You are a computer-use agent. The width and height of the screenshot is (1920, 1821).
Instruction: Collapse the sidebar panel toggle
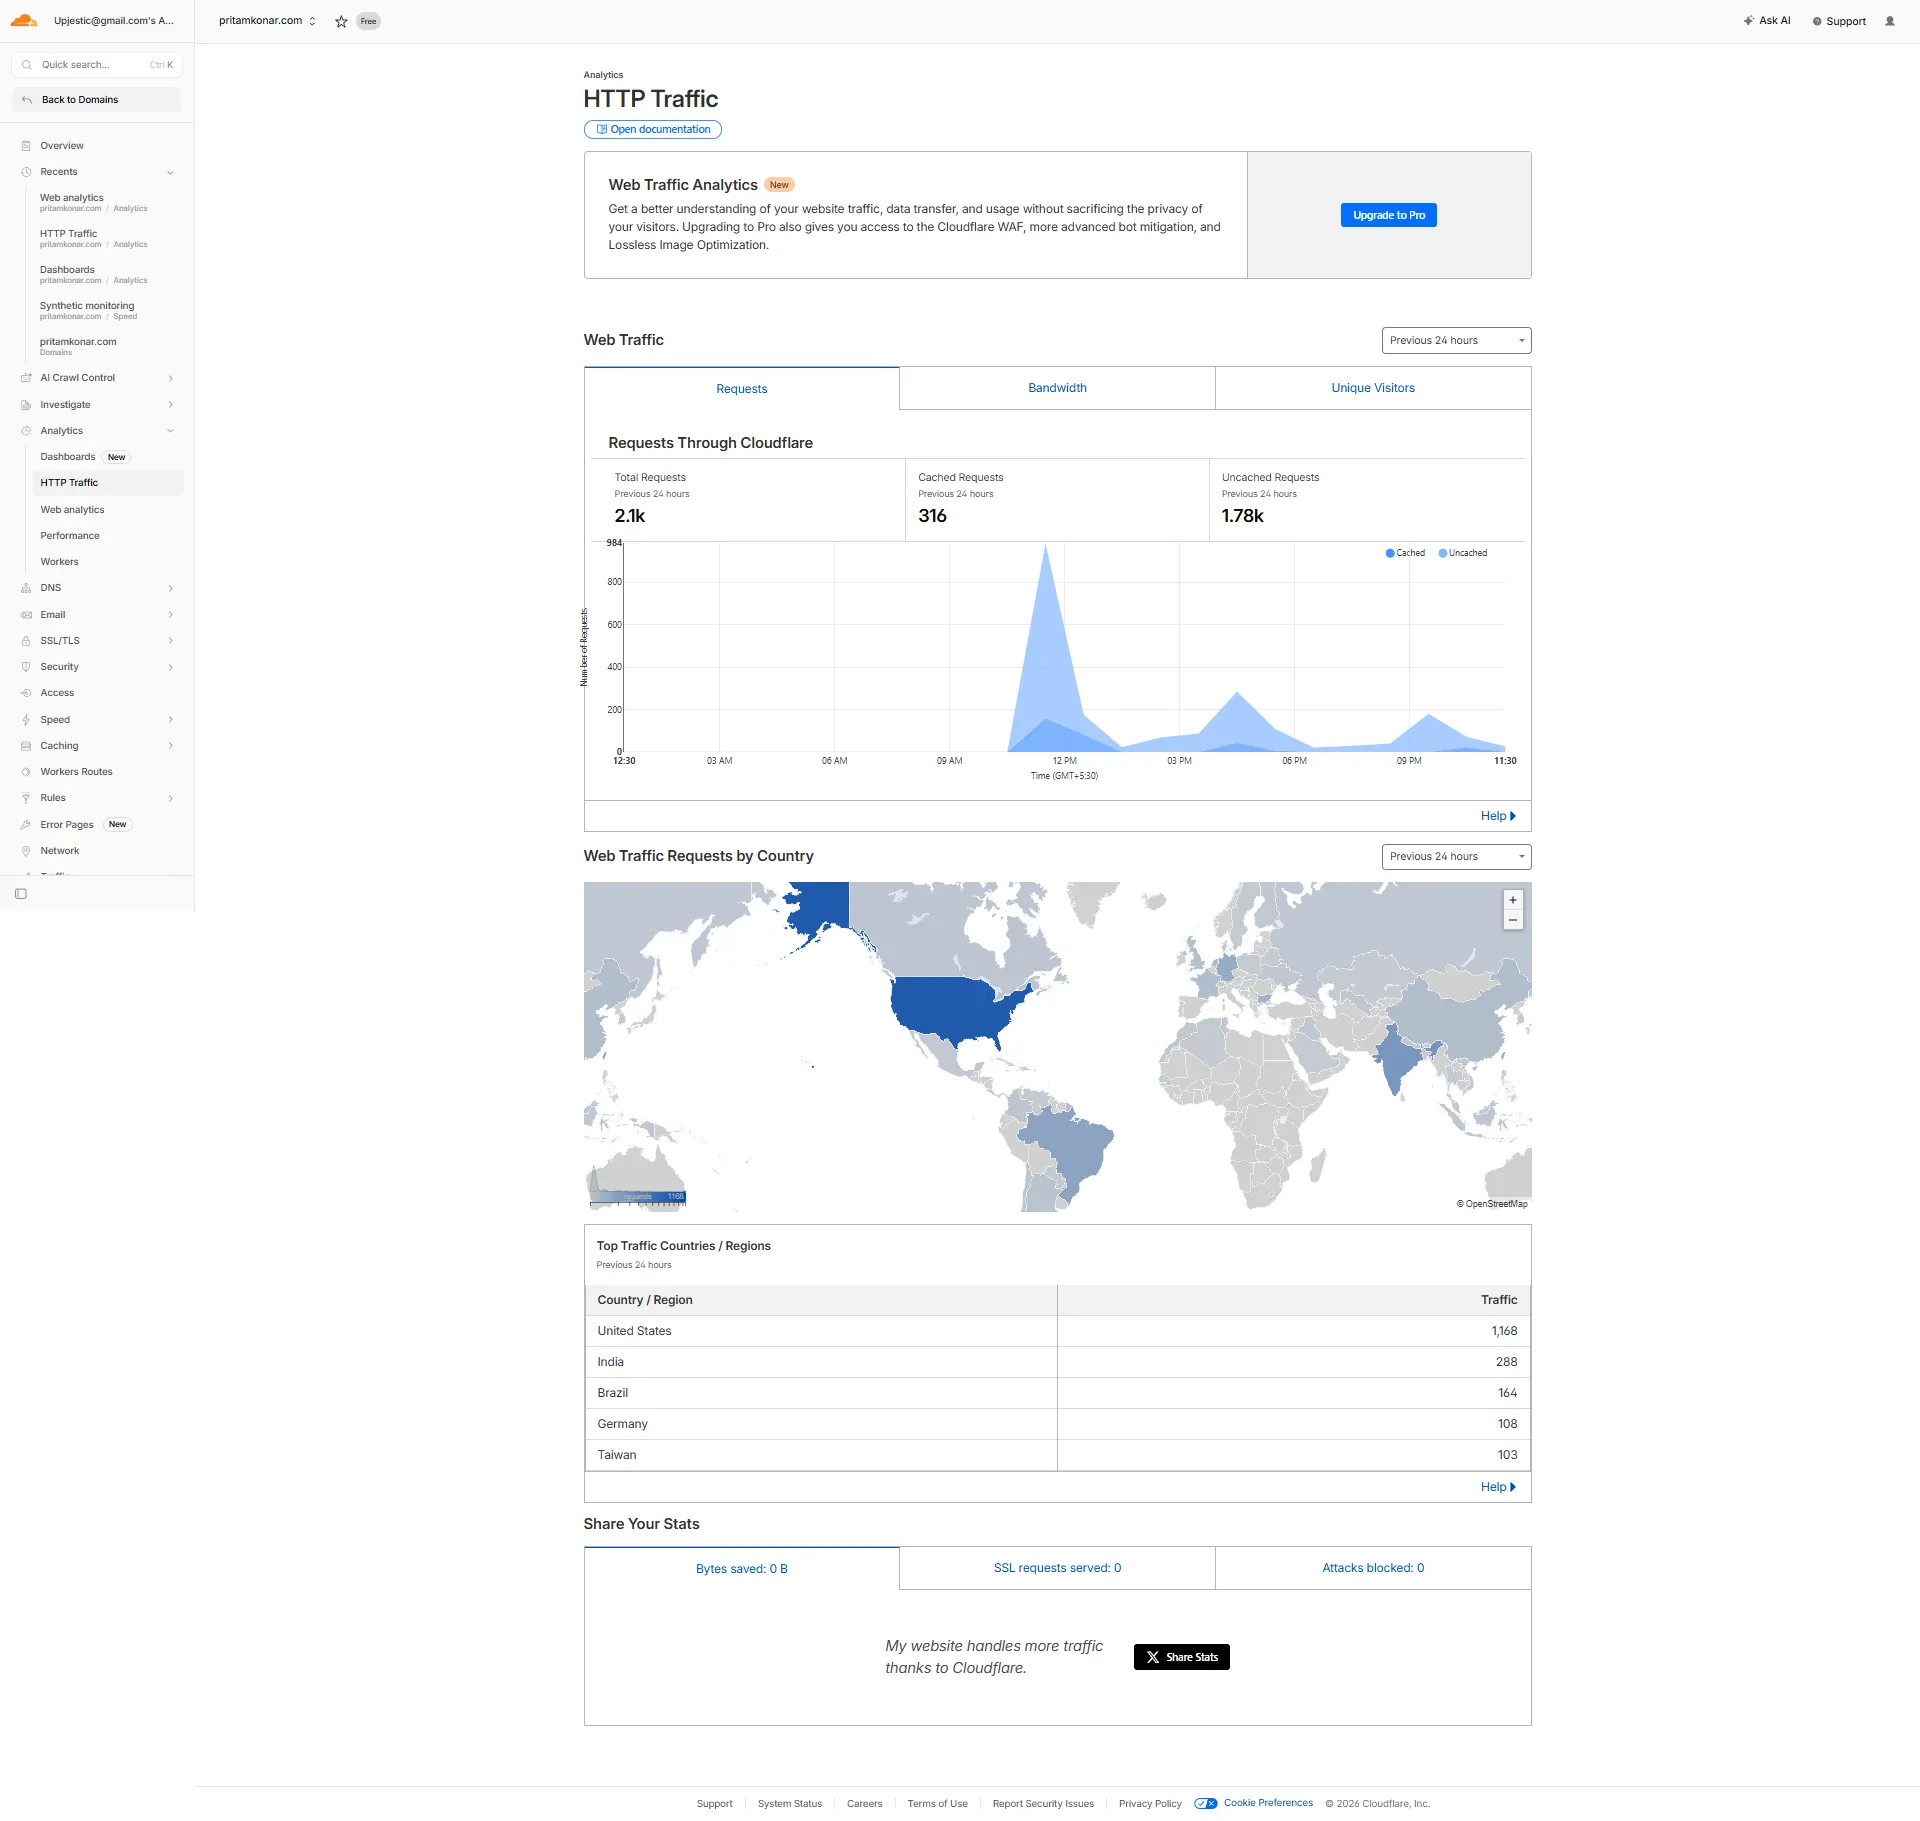click(21, 894)
